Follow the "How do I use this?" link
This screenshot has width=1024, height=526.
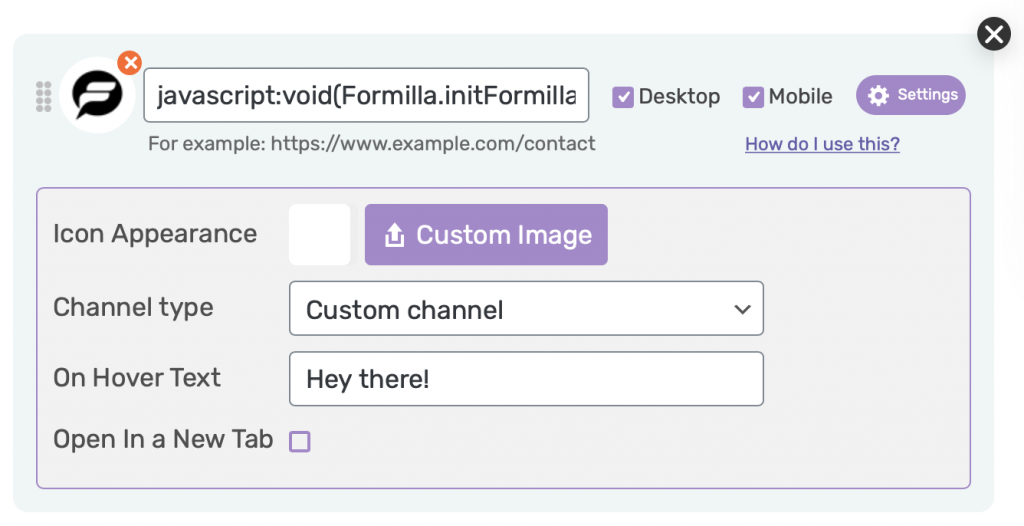pyautogui.click(x=822, y=144)
